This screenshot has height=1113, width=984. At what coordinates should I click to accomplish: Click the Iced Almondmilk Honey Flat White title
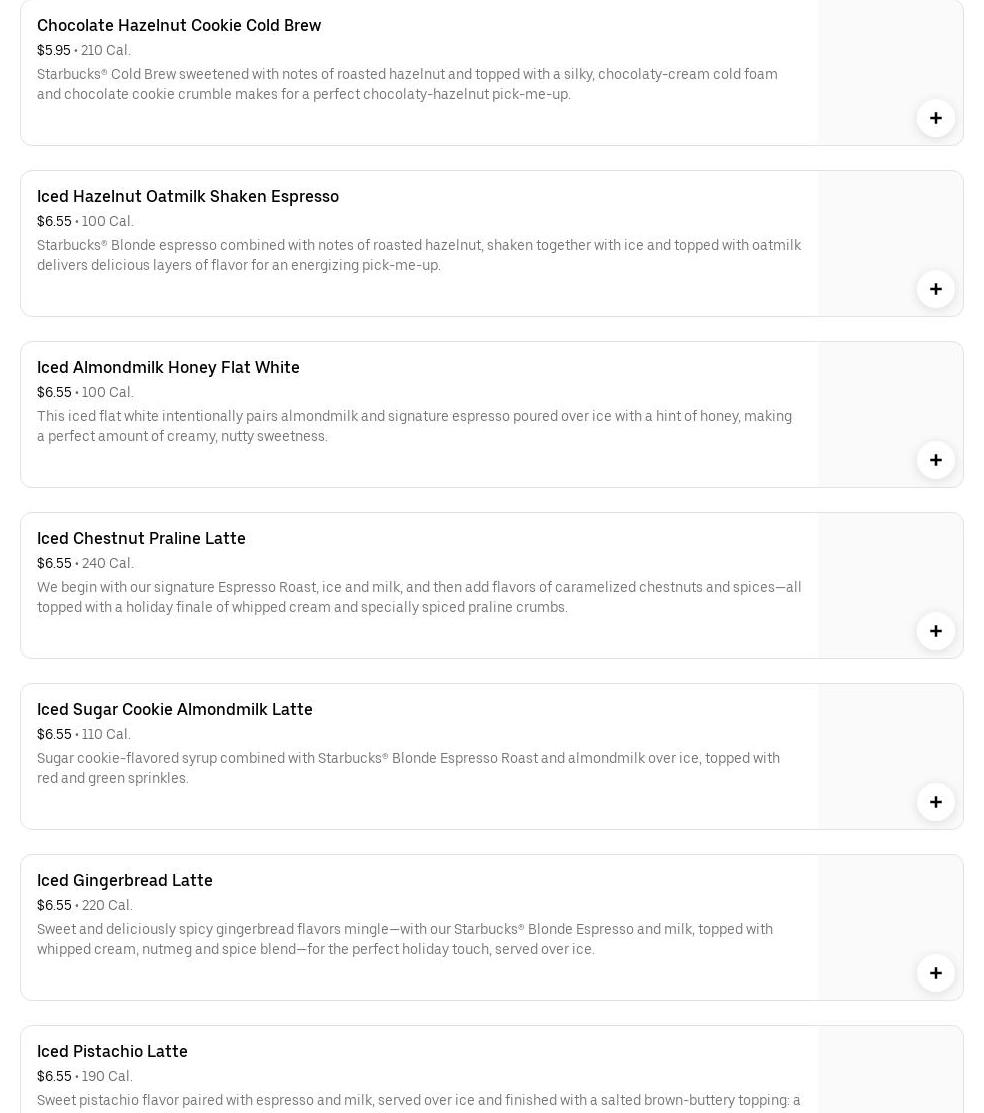click(x=168, y=367)
